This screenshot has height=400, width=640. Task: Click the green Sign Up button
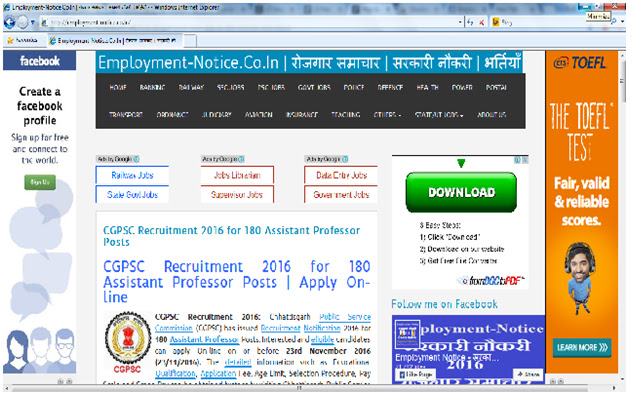(40, 182)
